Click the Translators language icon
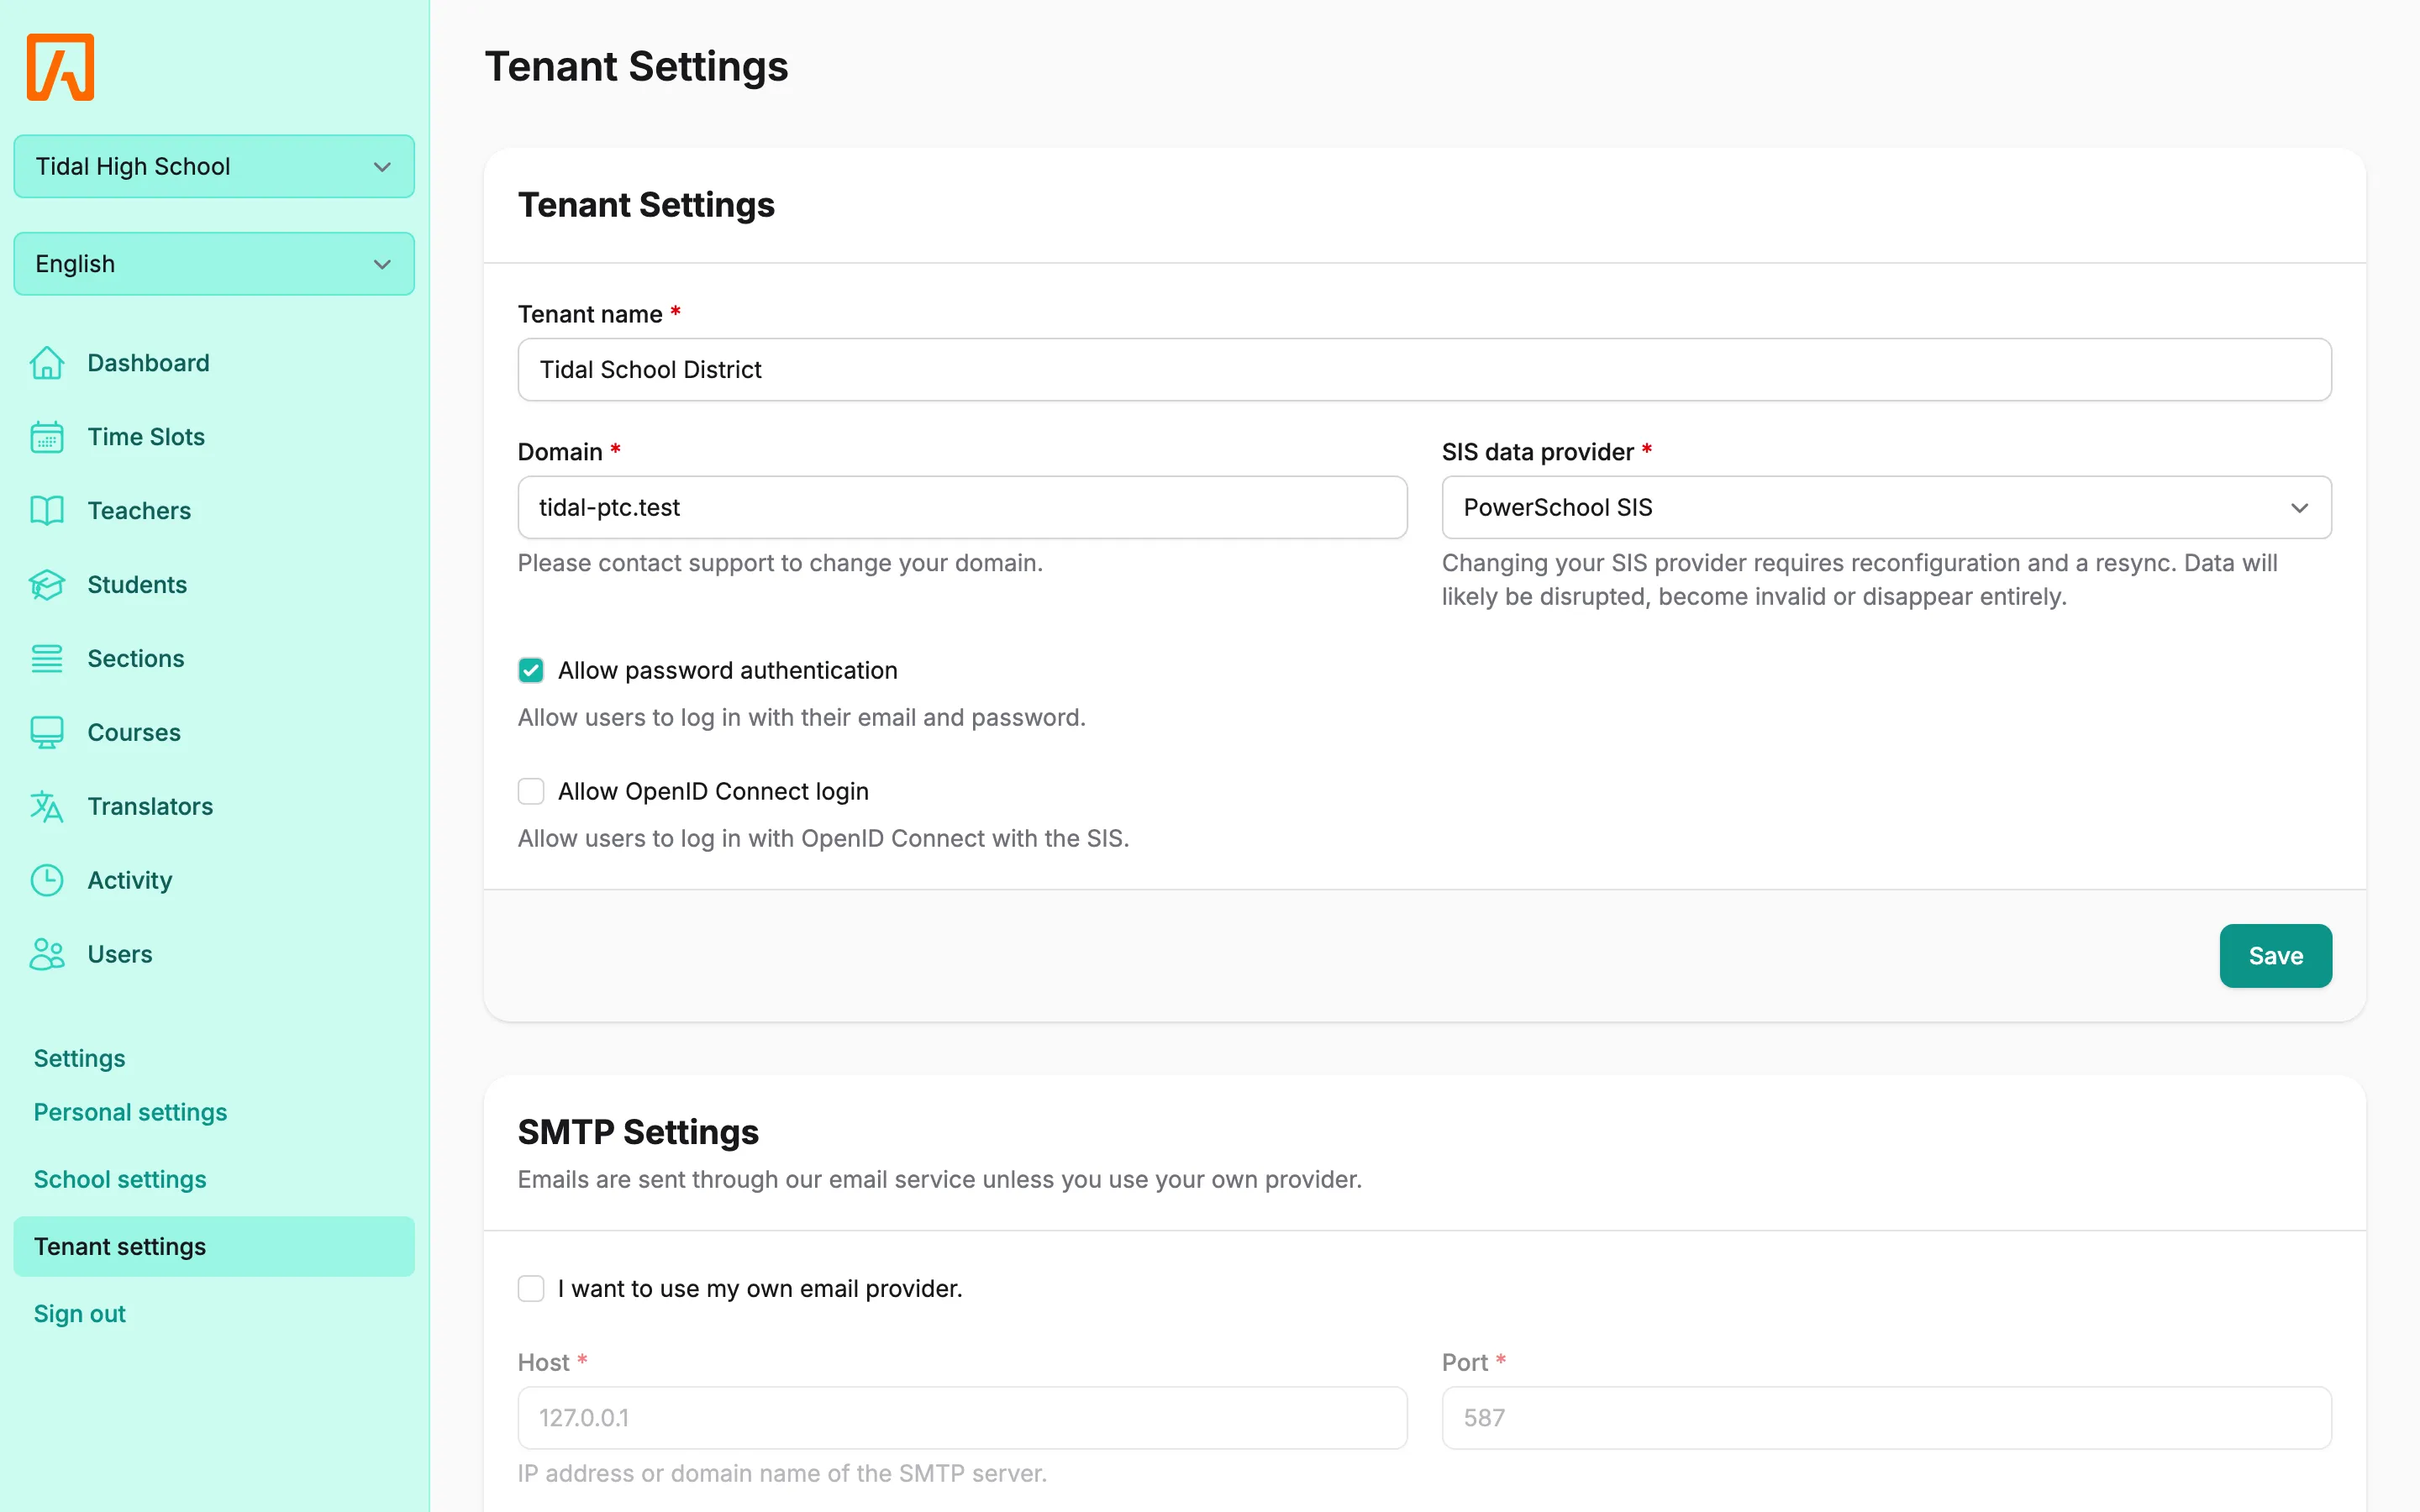 coord(46,807)
